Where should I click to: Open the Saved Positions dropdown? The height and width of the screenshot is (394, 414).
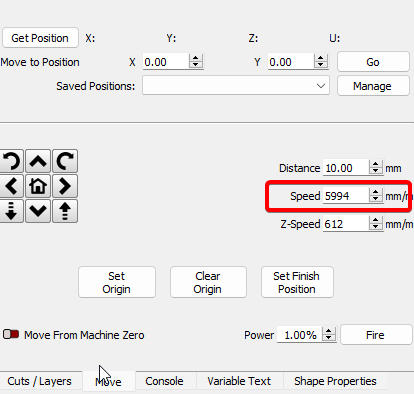(x=236, y=86)
